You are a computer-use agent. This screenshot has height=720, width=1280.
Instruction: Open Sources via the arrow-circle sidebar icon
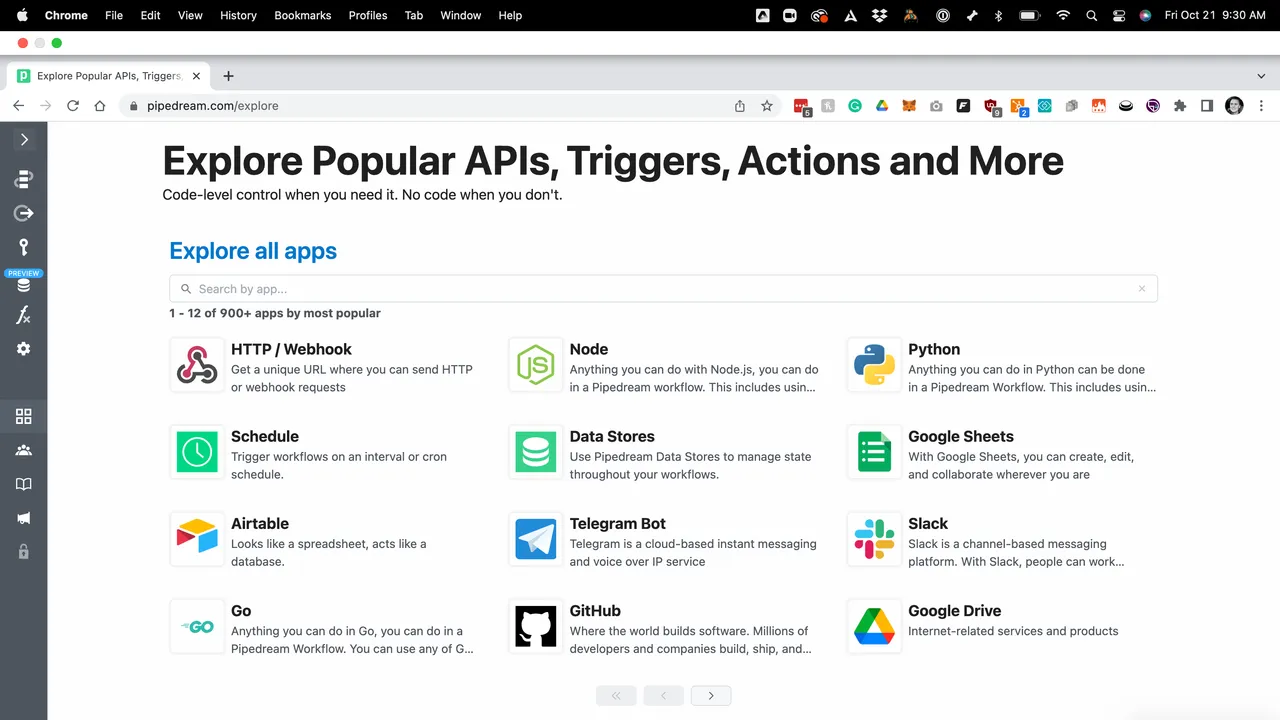point(24,213)
